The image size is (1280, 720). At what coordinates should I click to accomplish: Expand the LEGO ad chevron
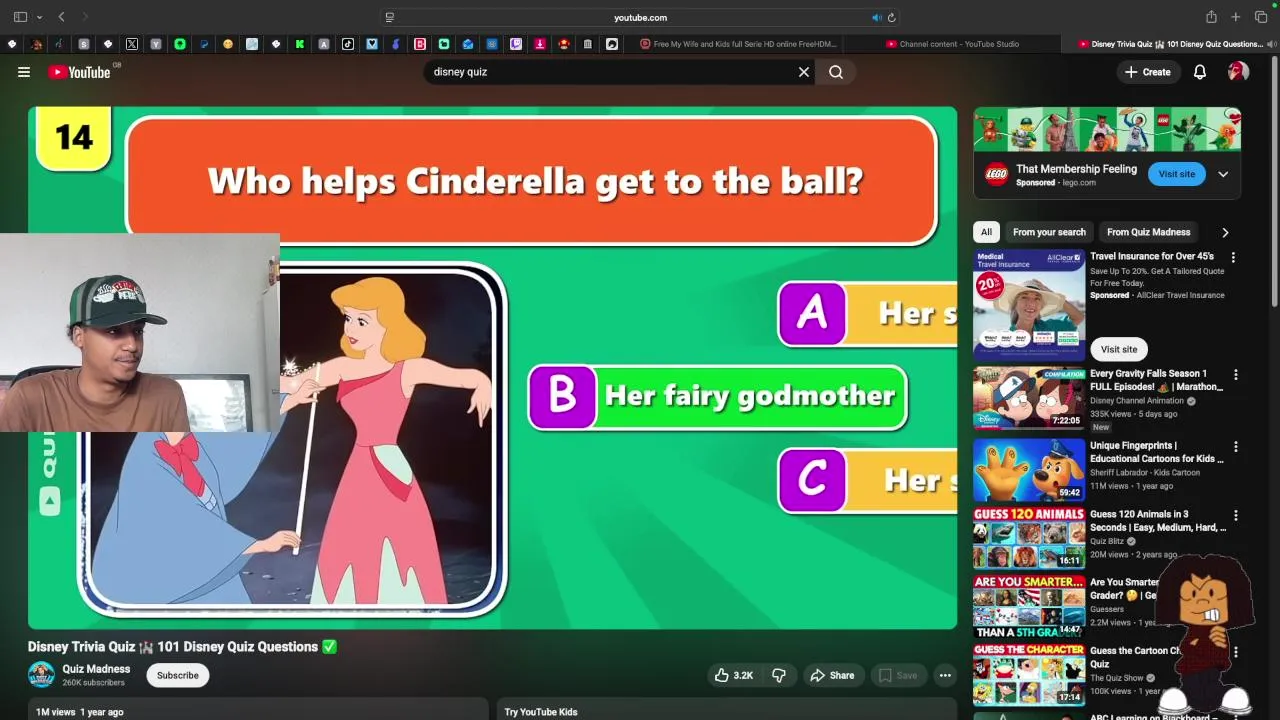pyautogui.click(x=1223, y=174)
